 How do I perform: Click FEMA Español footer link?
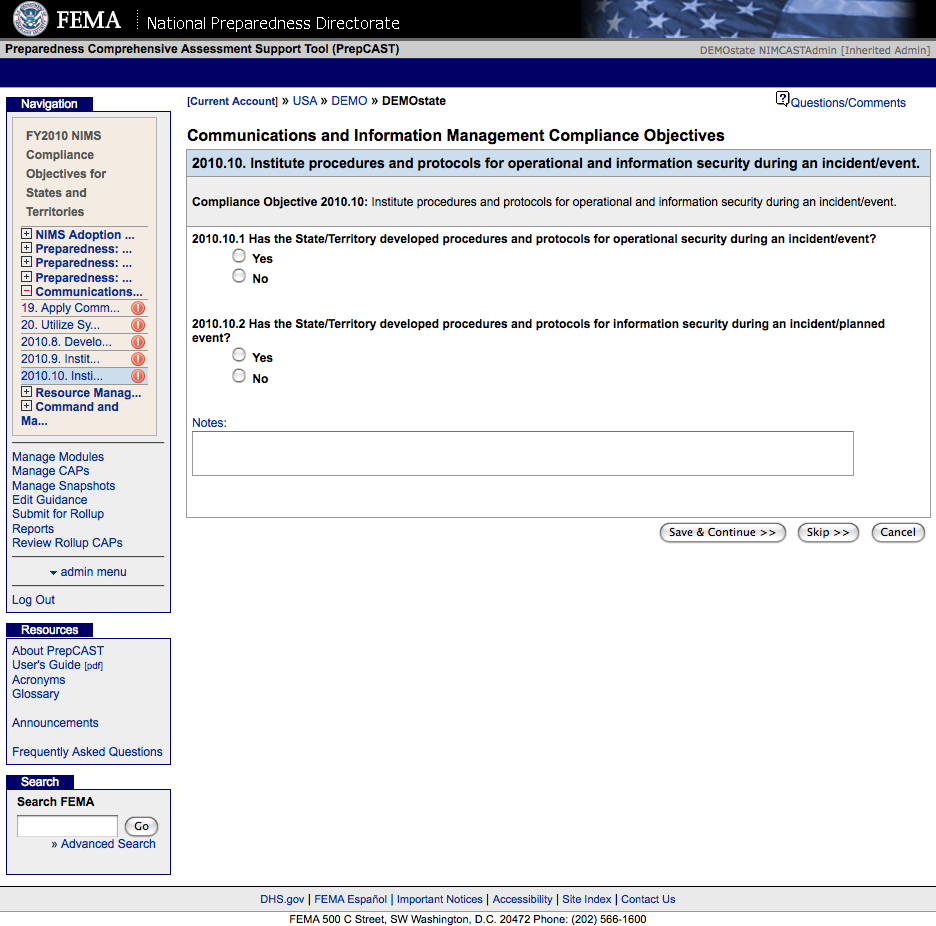pyautogui.click(x=350, y=899)
